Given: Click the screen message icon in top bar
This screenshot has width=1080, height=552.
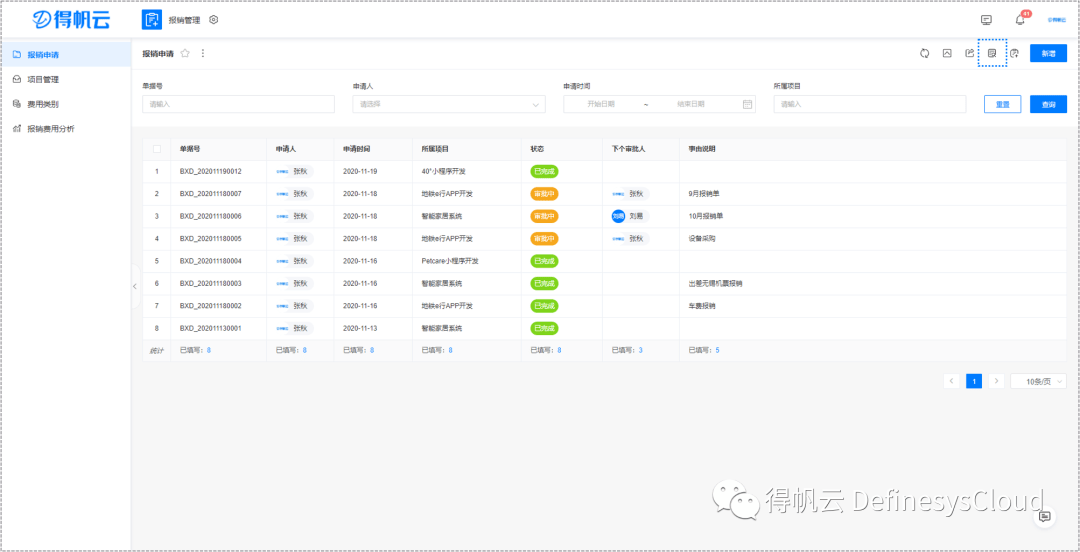Looking at the screenshot, I should [x=986, y=20].
